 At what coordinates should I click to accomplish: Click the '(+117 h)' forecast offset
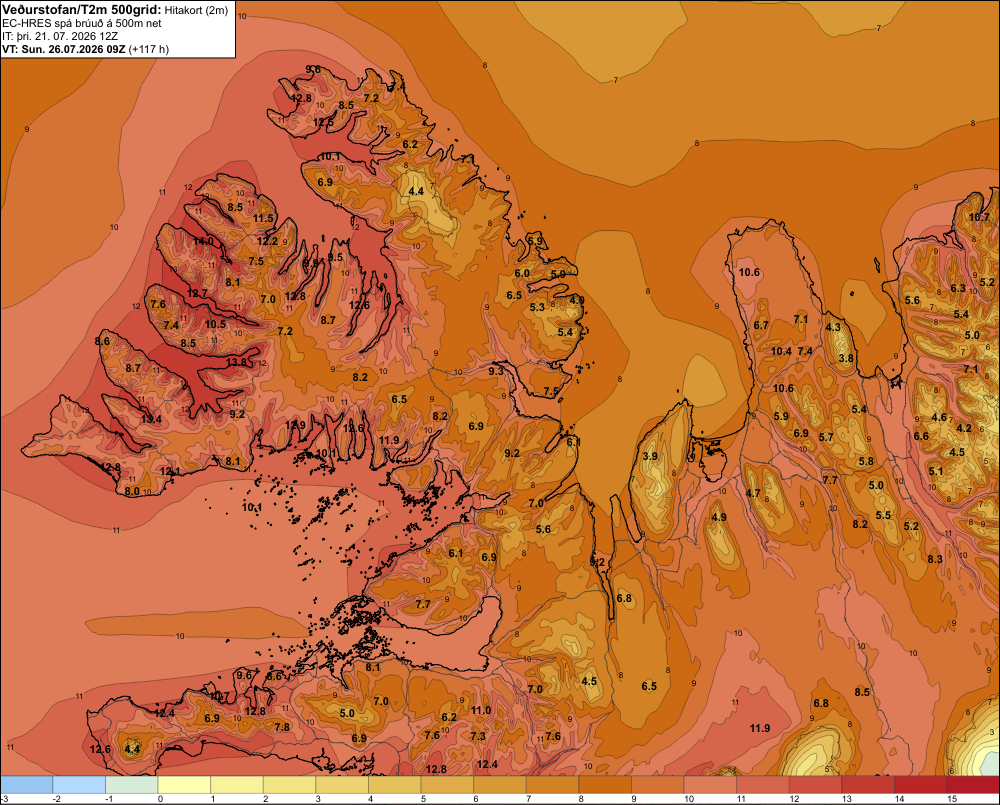149,49
